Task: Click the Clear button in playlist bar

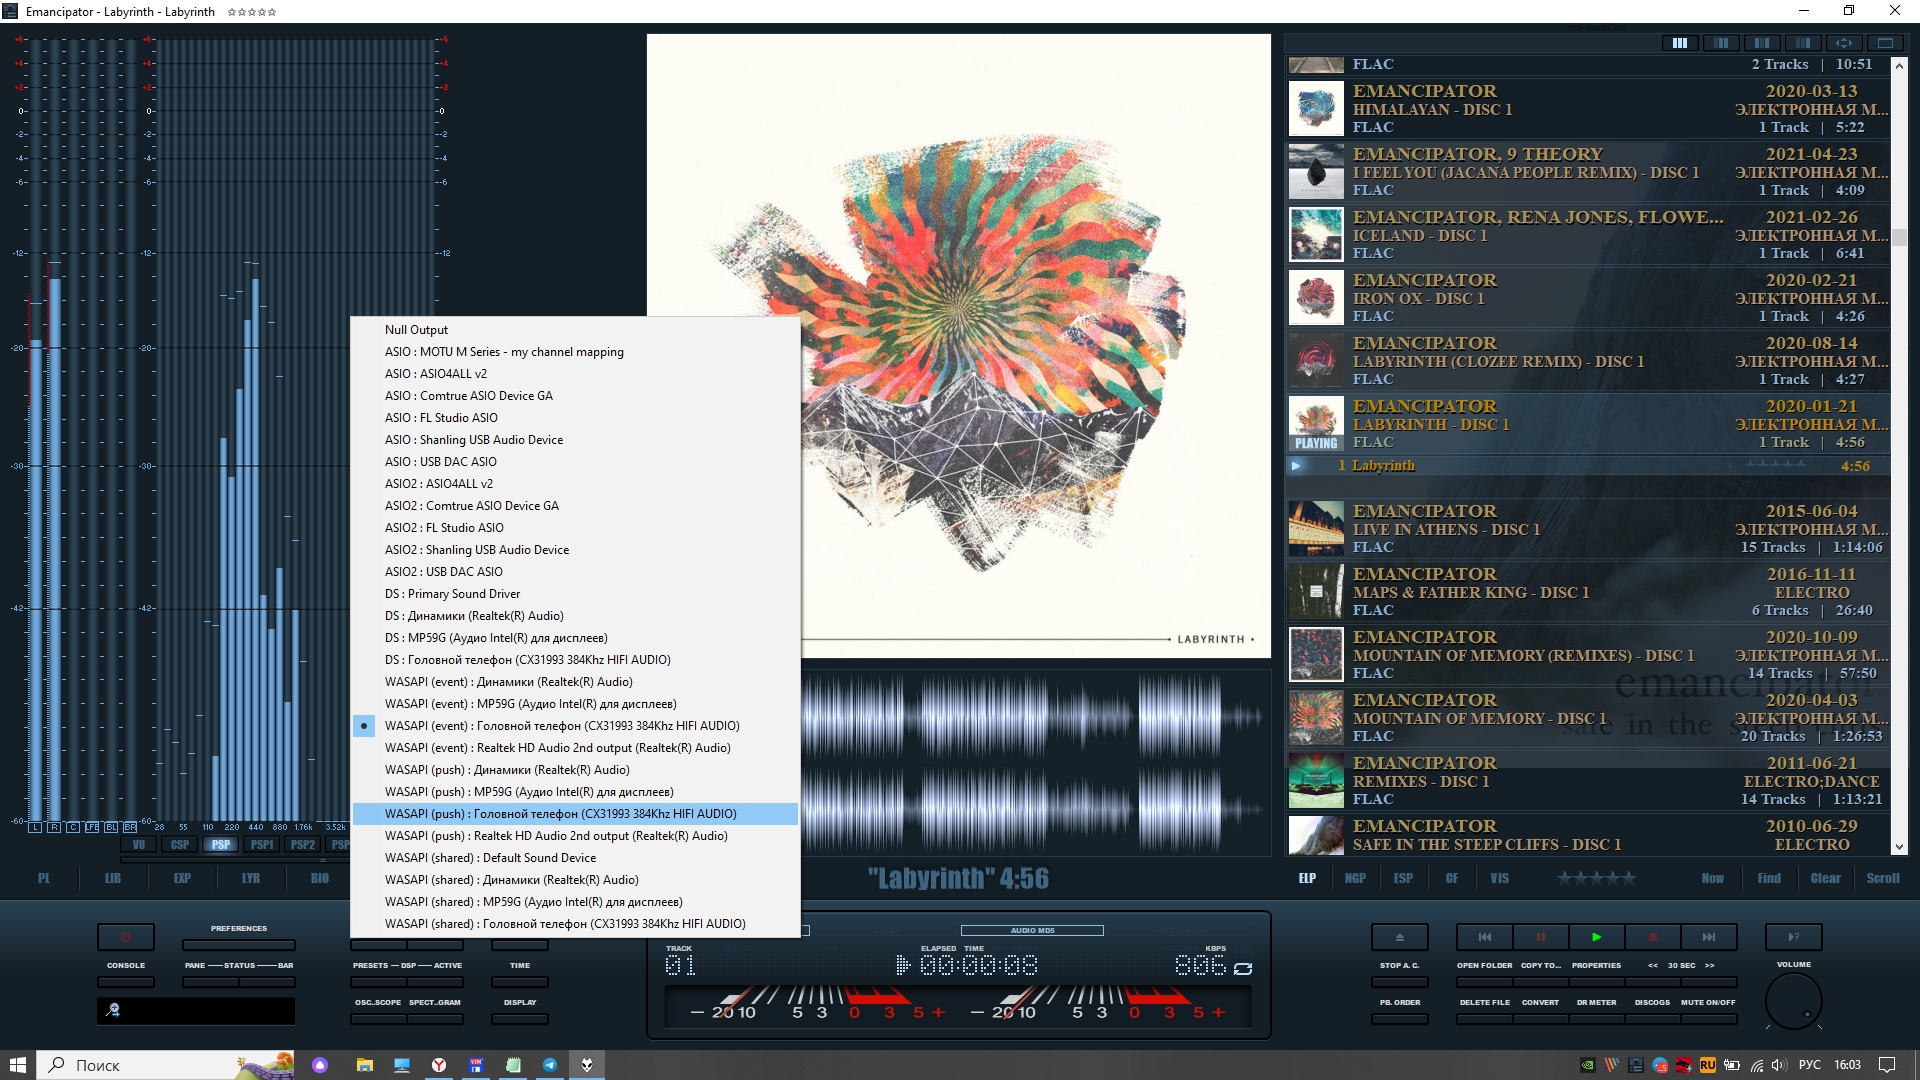Action: pyautogui.click(x=1826, y=878)
